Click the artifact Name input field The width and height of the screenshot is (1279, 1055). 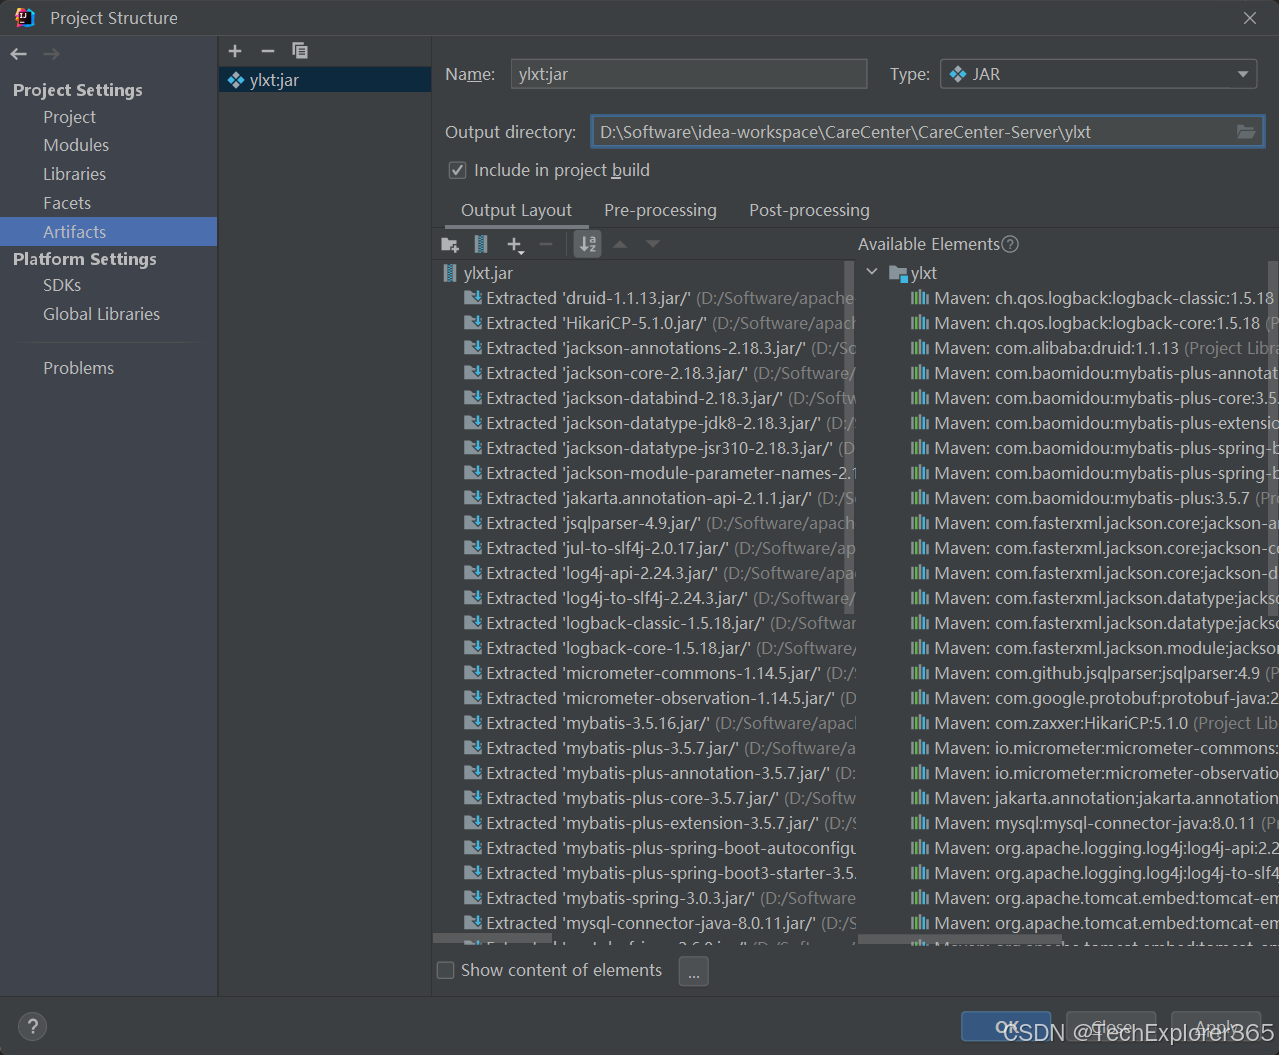click(689, 74)
